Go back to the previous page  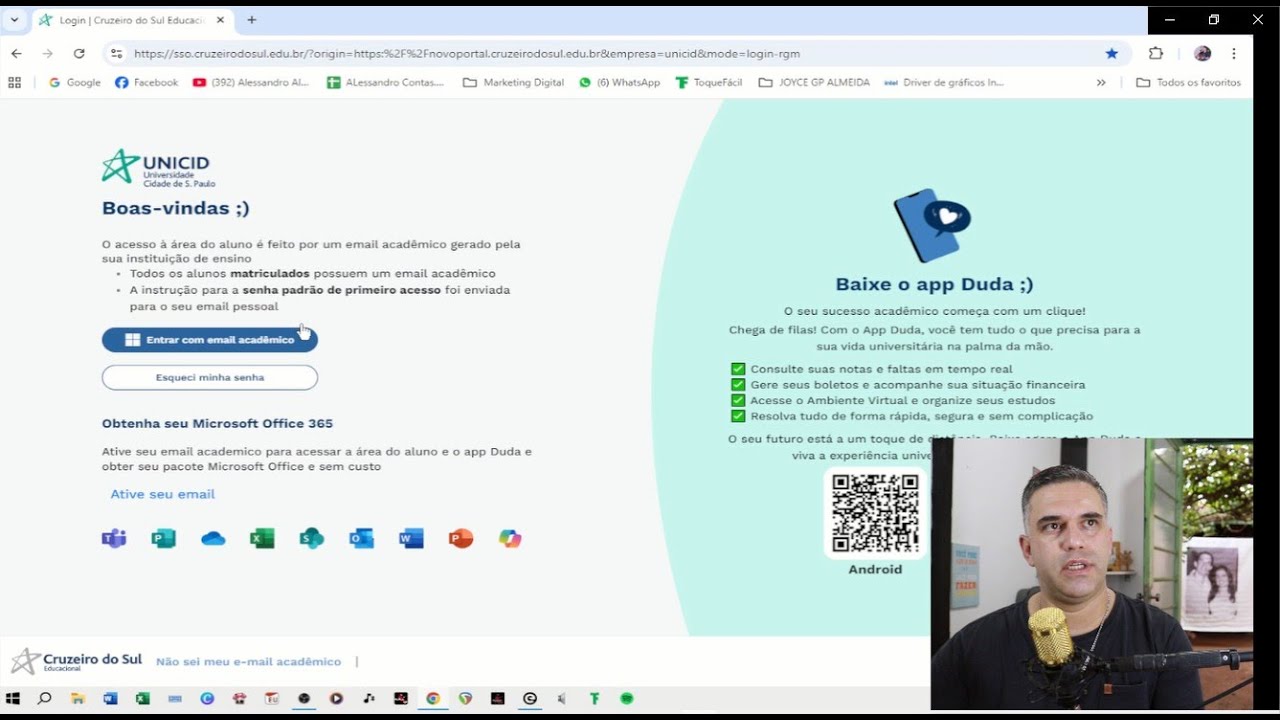pos(16,53)
